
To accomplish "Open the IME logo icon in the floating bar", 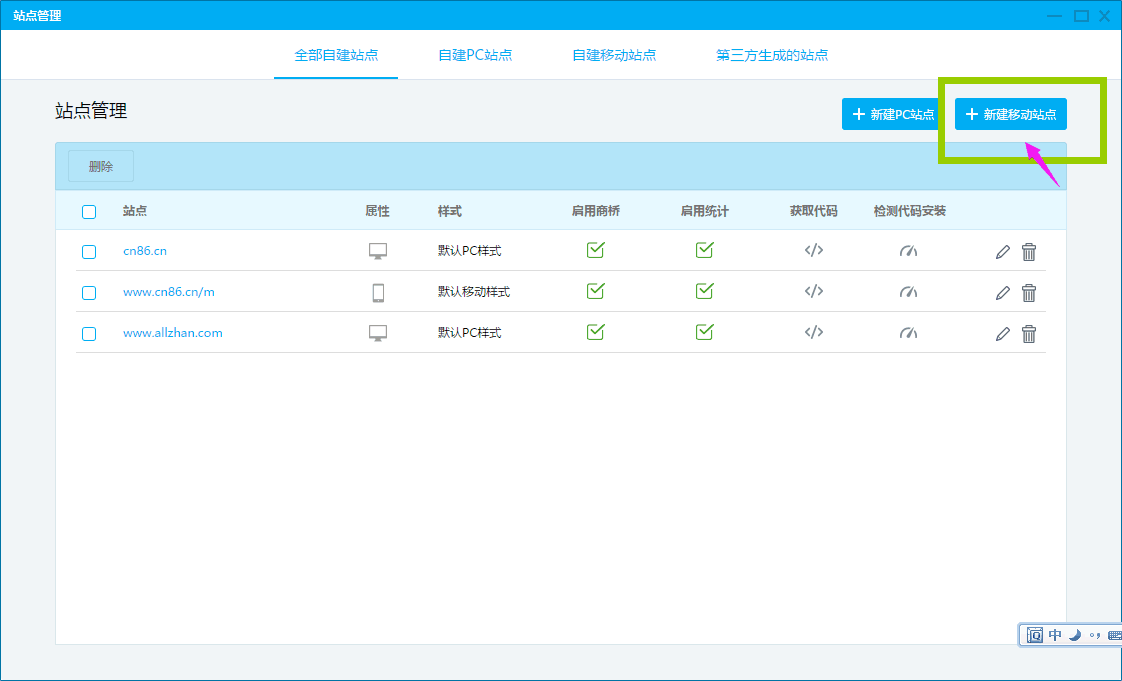I will [1035, 635].
